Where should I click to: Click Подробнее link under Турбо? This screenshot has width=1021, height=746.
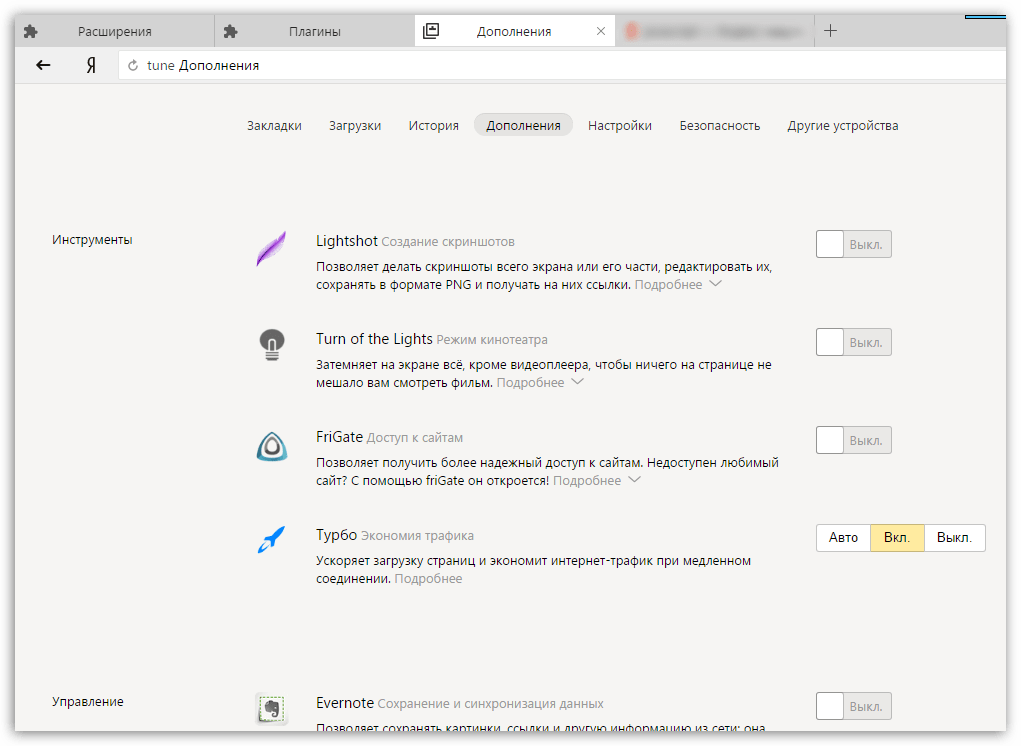[428, 579]
